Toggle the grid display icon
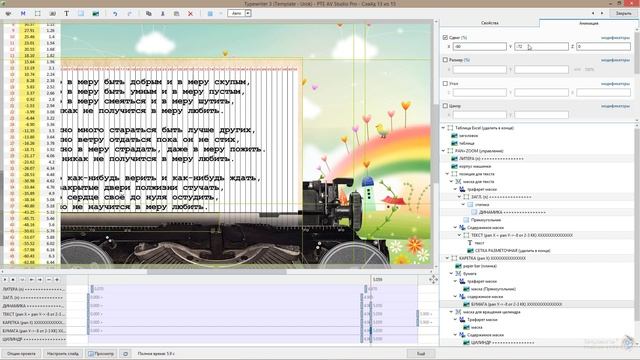The image size is (640, 360). coord(210,13)
